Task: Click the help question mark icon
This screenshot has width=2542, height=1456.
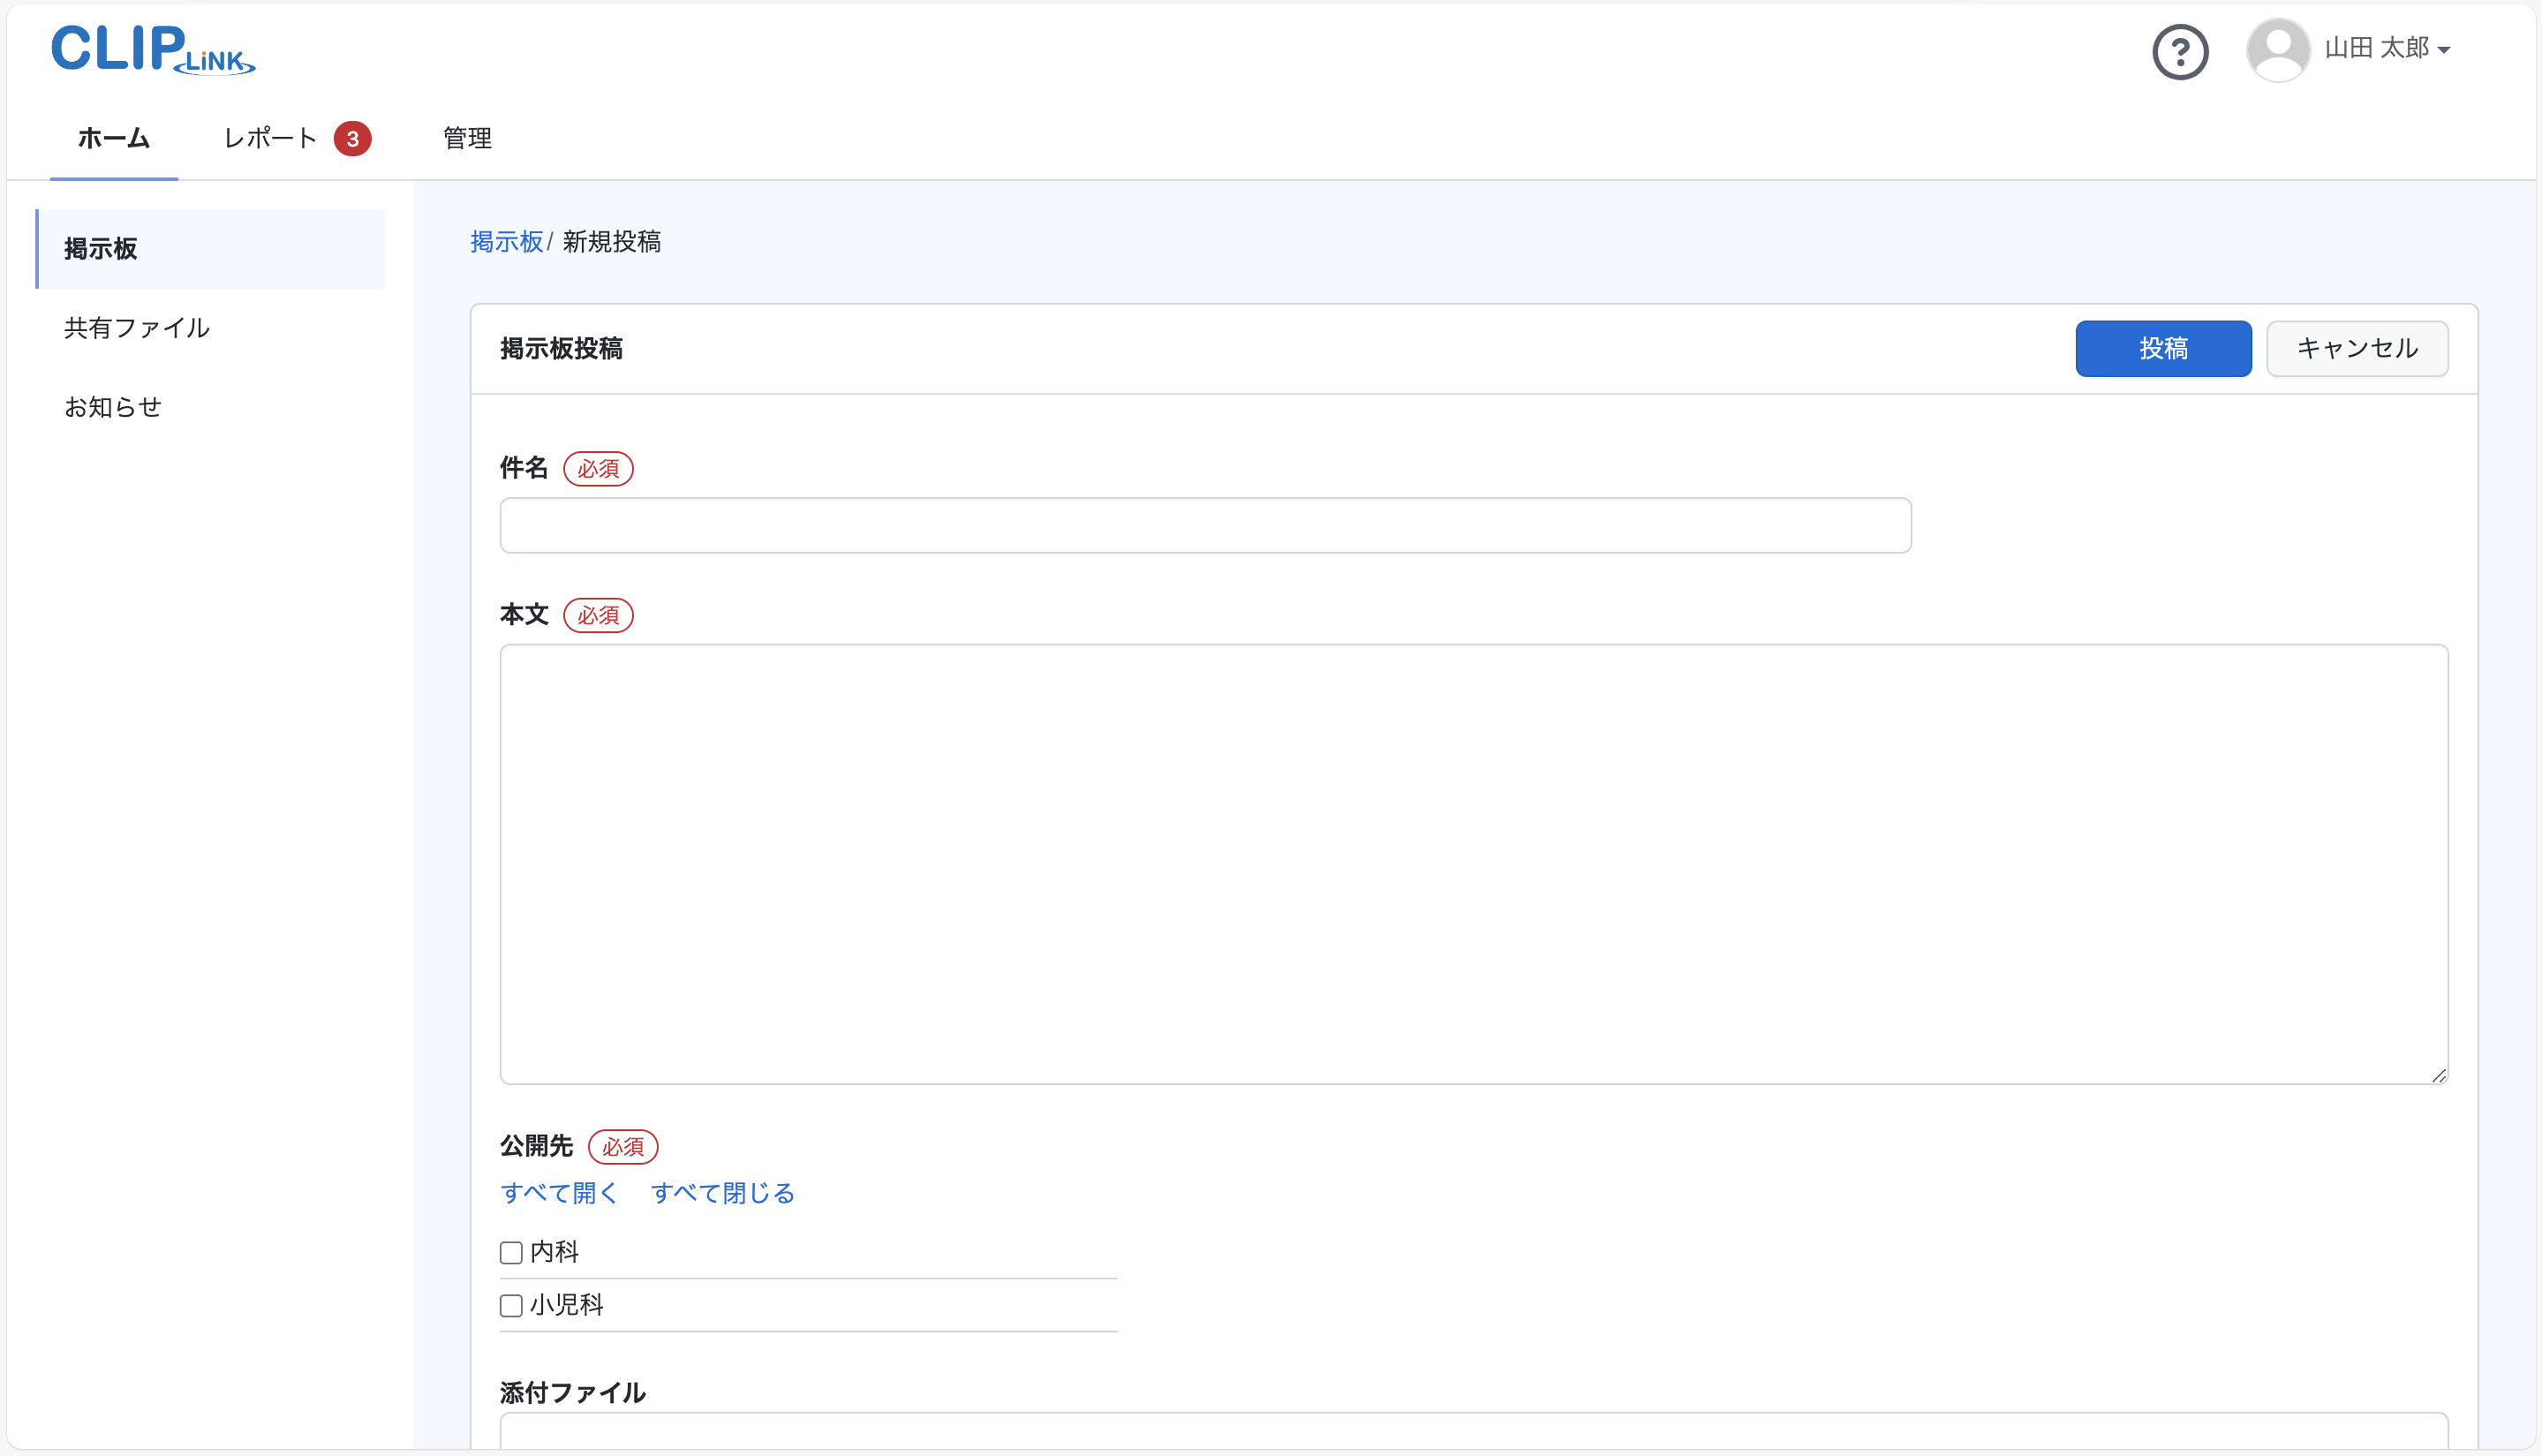Action: 2179,51
